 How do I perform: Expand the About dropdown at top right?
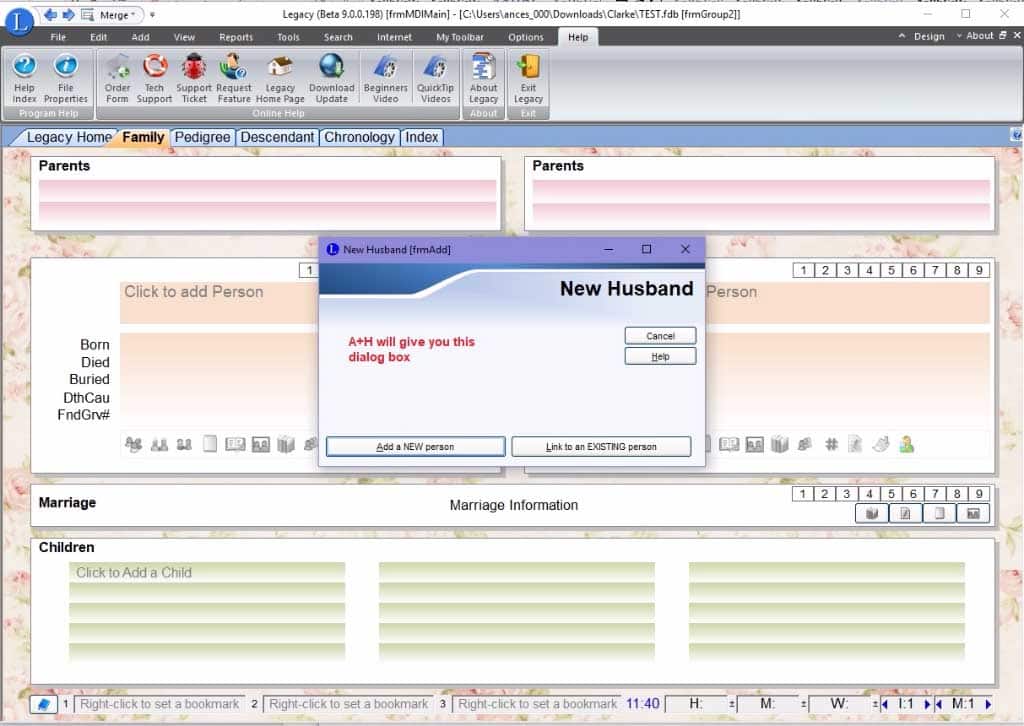[x=974, y=36]
